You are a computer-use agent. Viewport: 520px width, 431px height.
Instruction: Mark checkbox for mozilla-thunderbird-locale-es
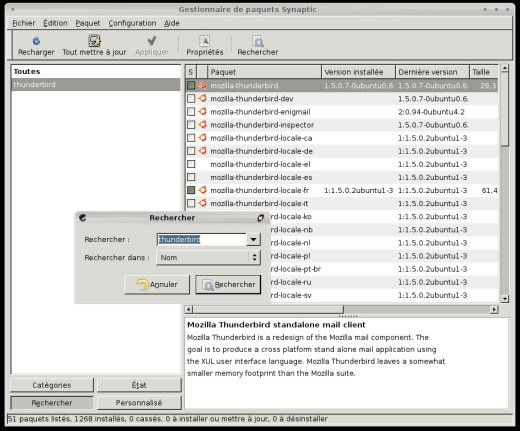[191, 177]
